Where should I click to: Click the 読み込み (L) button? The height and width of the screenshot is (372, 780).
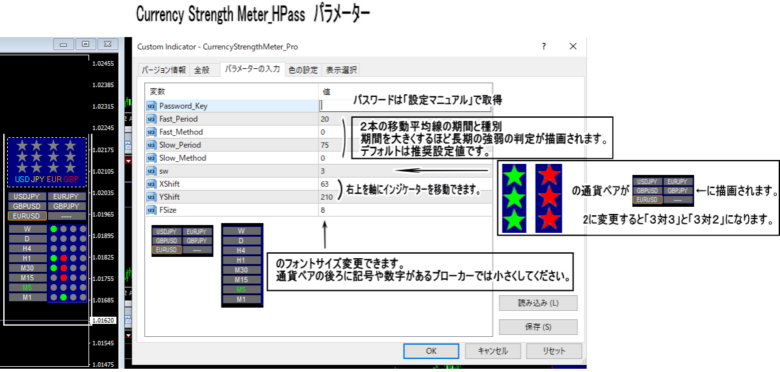click(x=538, y=303)
